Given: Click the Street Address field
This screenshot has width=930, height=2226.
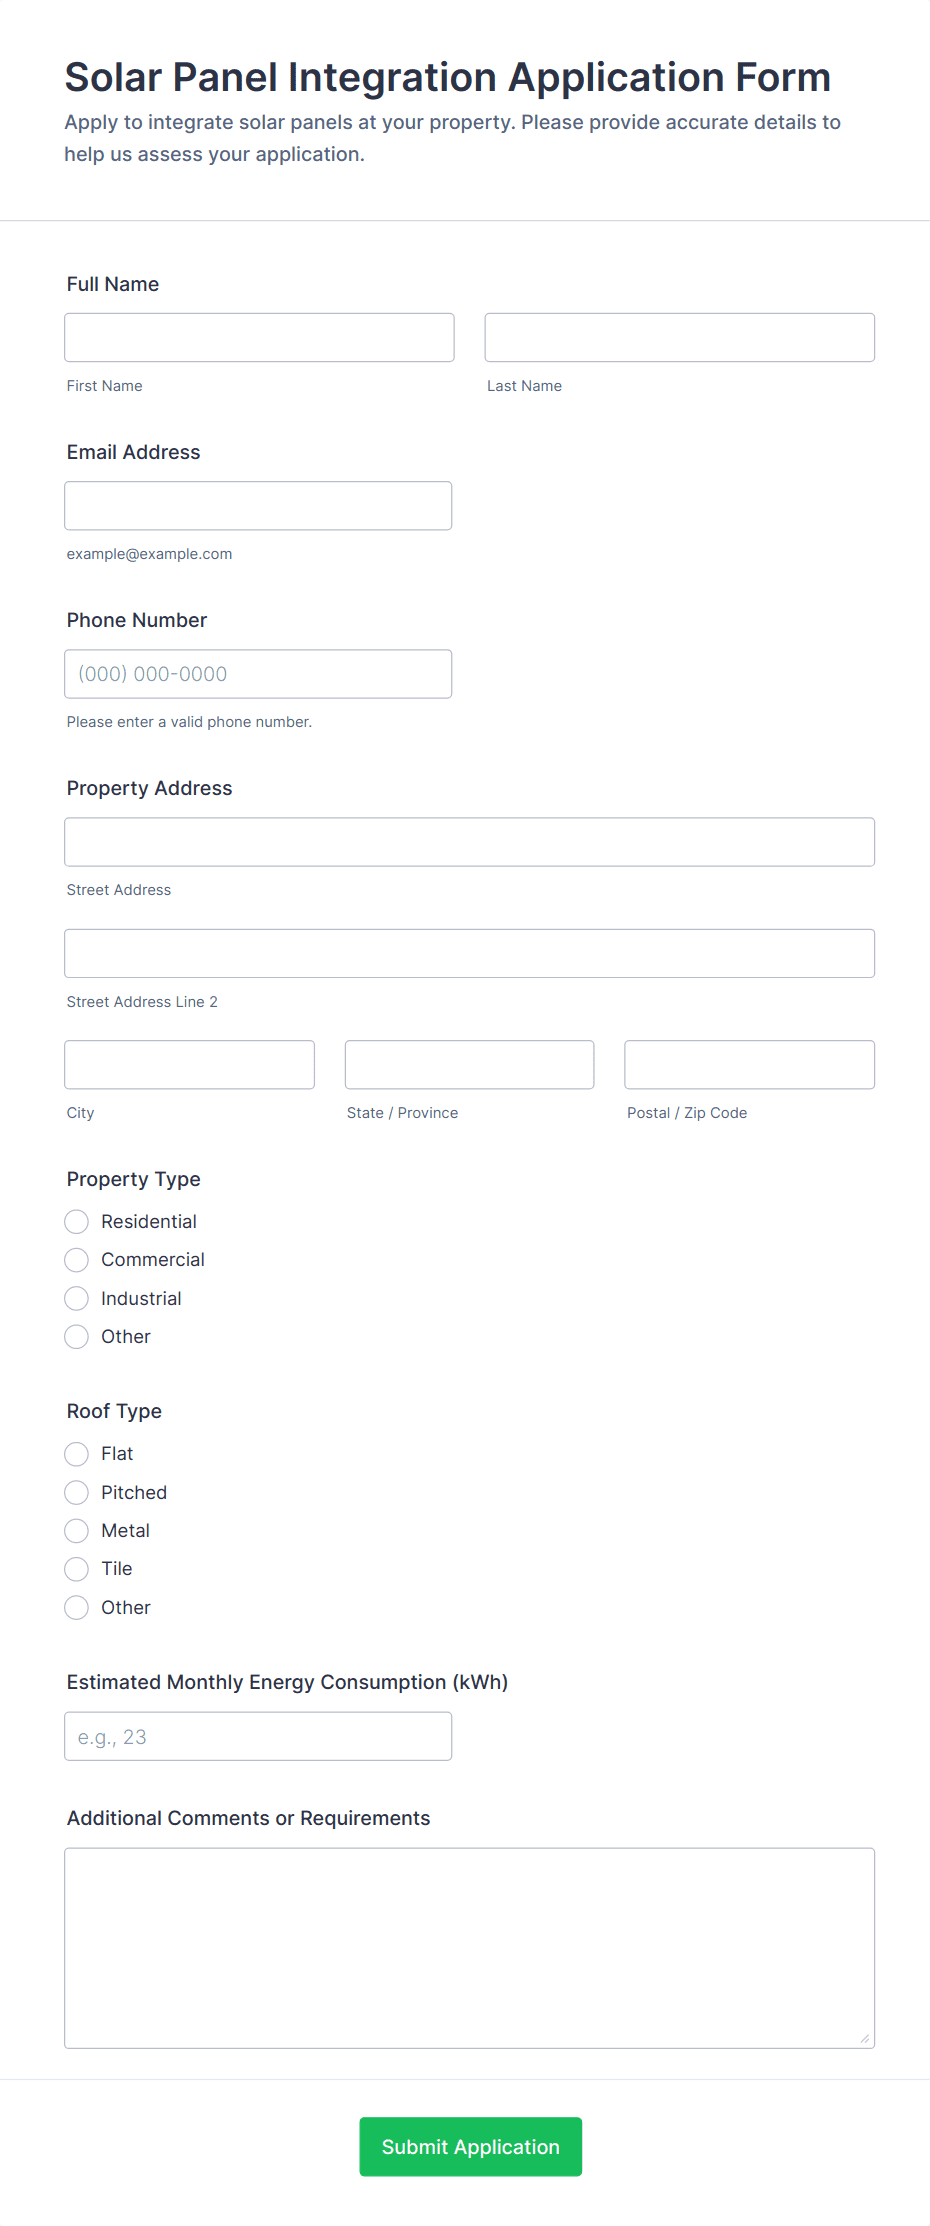Looking at the screenshot, I should [x=470, y=841].
